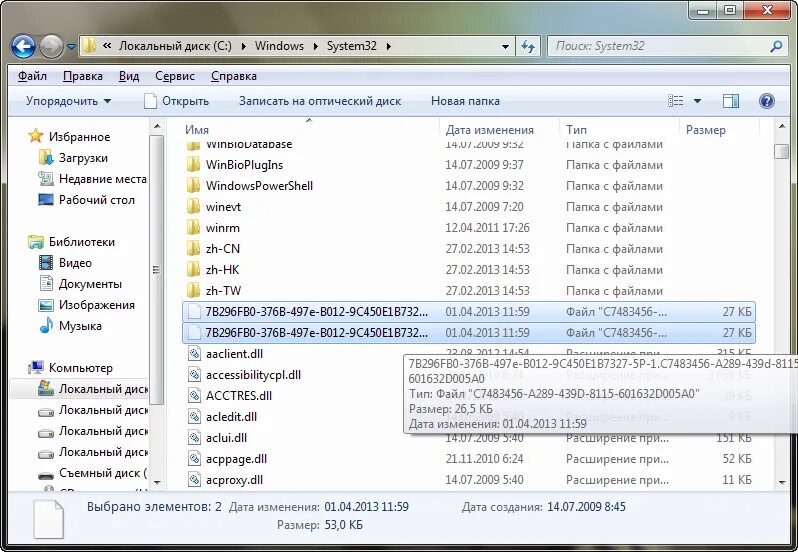
Task: Click the zh-TW folder icon
Action: pyautogui.click(x=193, y=290)
